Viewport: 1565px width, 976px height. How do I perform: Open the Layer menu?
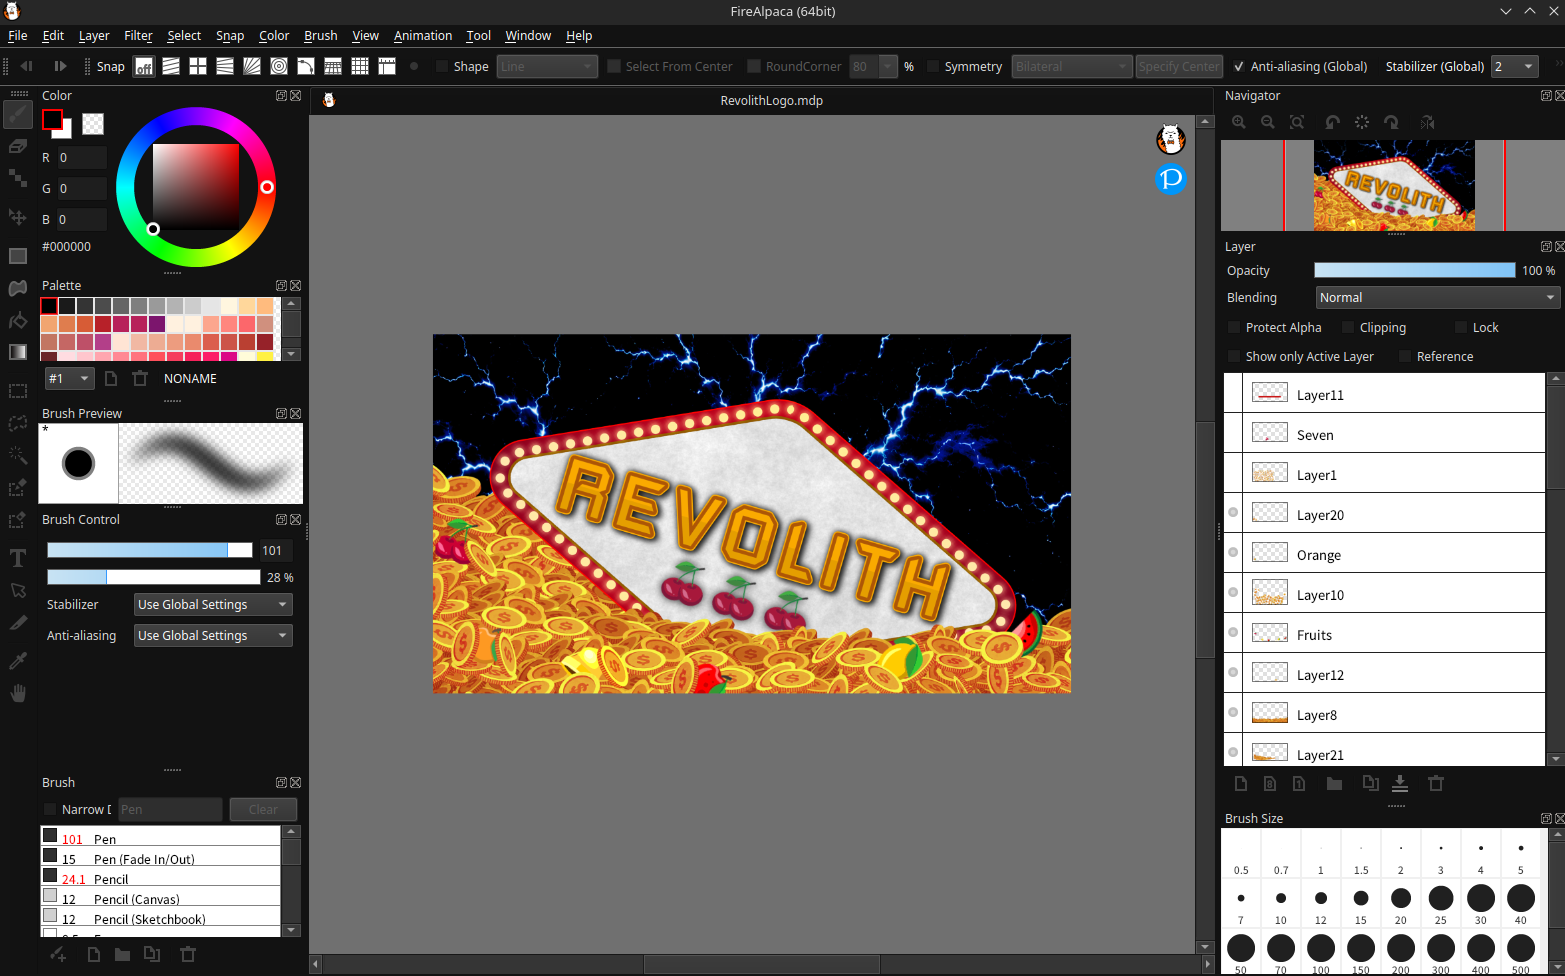(94, 35)
